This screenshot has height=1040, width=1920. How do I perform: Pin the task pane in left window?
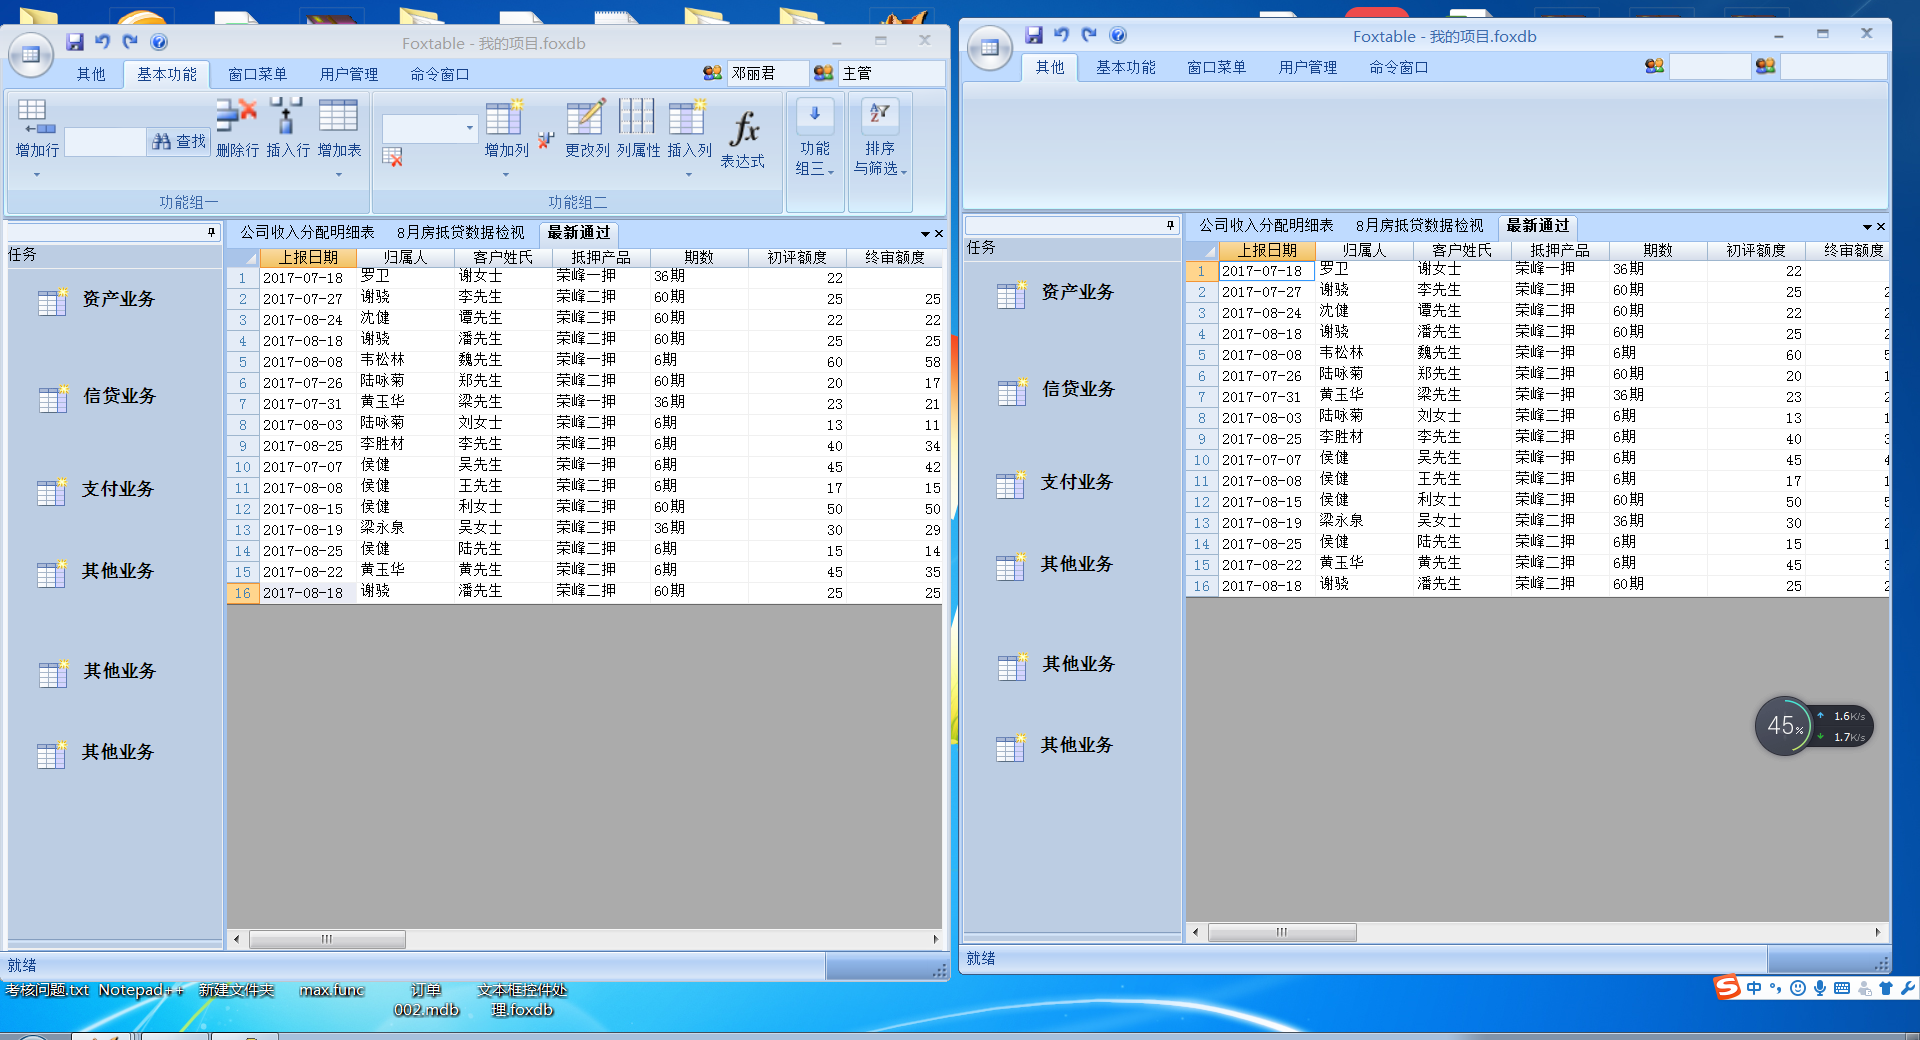pyautogui.click(x=211, y=232)
